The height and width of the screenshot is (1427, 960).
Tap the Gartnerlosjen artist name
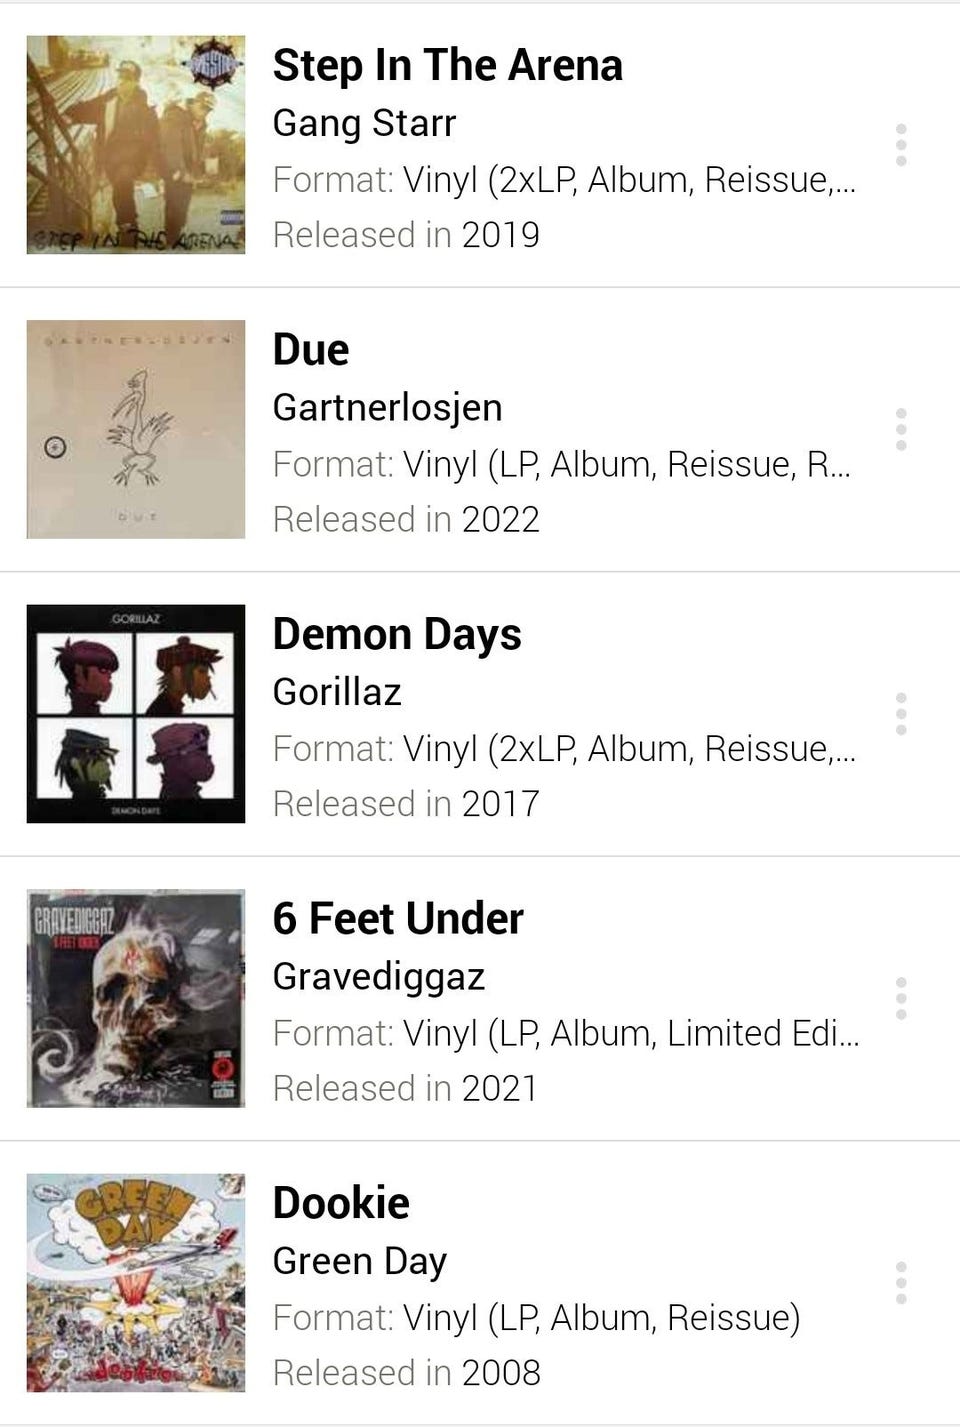pyautogui.click(x=387, y=407)
